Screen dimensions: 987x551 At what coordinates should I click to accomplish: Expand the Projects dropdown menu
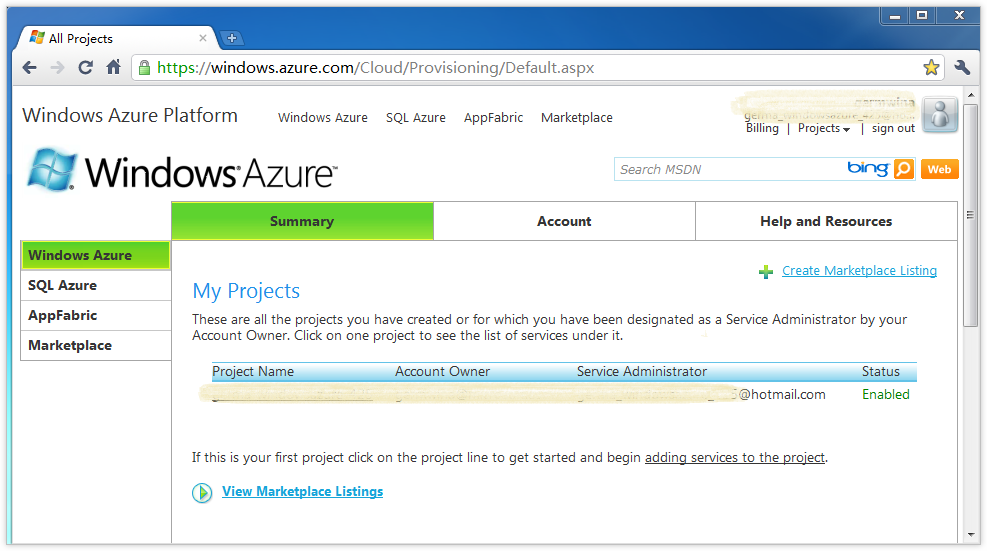824,129
